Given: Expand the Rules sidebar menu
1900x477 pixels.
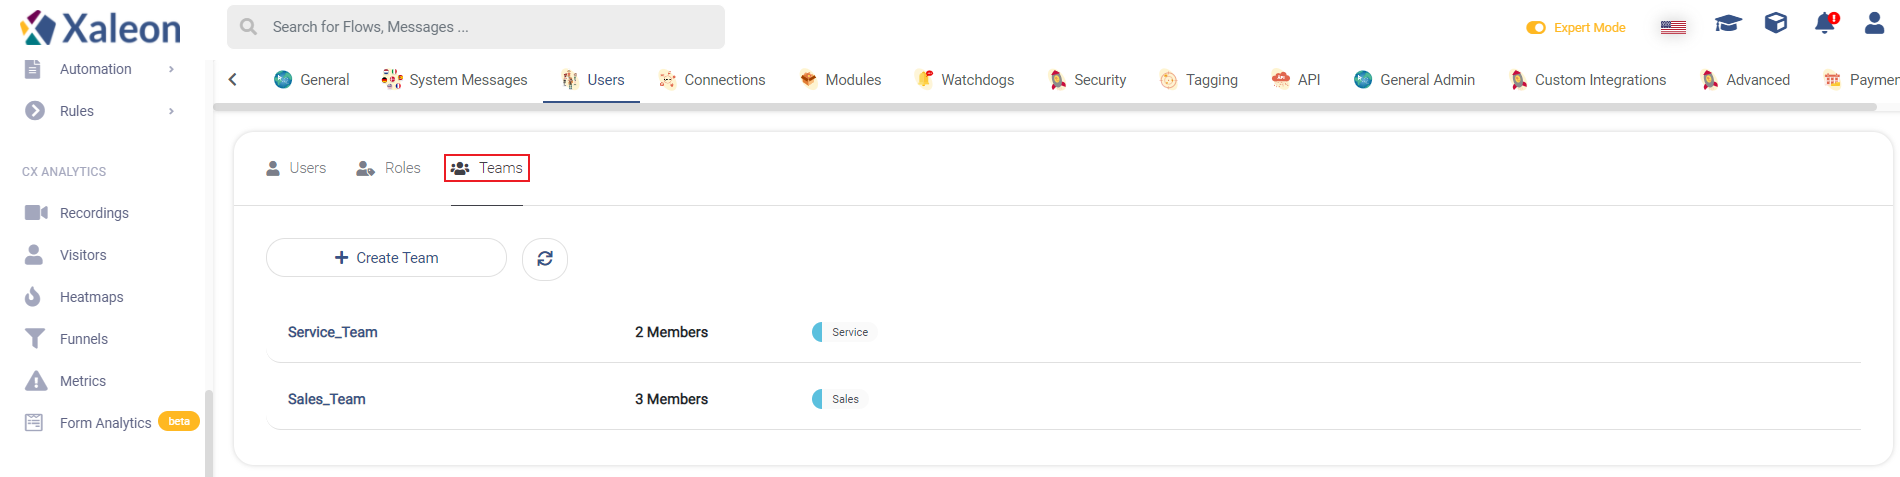Looking at the screenshot, I should click(x=100, y=111).
